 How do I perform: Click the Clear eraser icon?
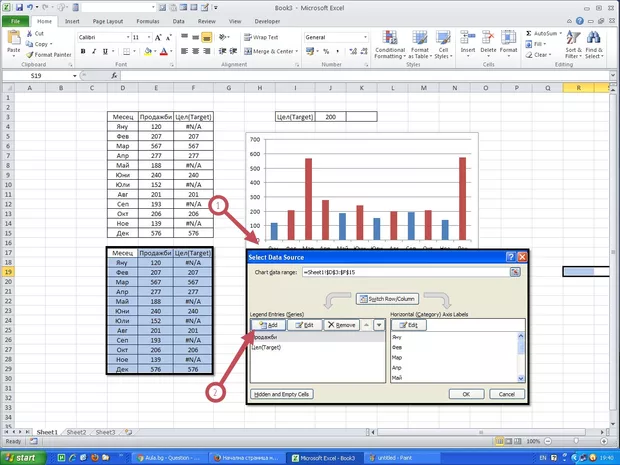(529, 55)
